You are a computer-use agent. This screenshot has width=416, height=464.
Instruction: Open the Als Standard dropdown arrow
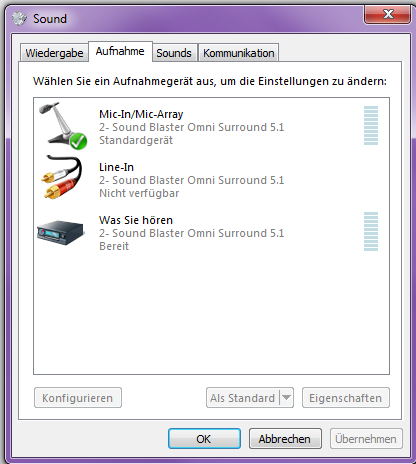point(287,398)
